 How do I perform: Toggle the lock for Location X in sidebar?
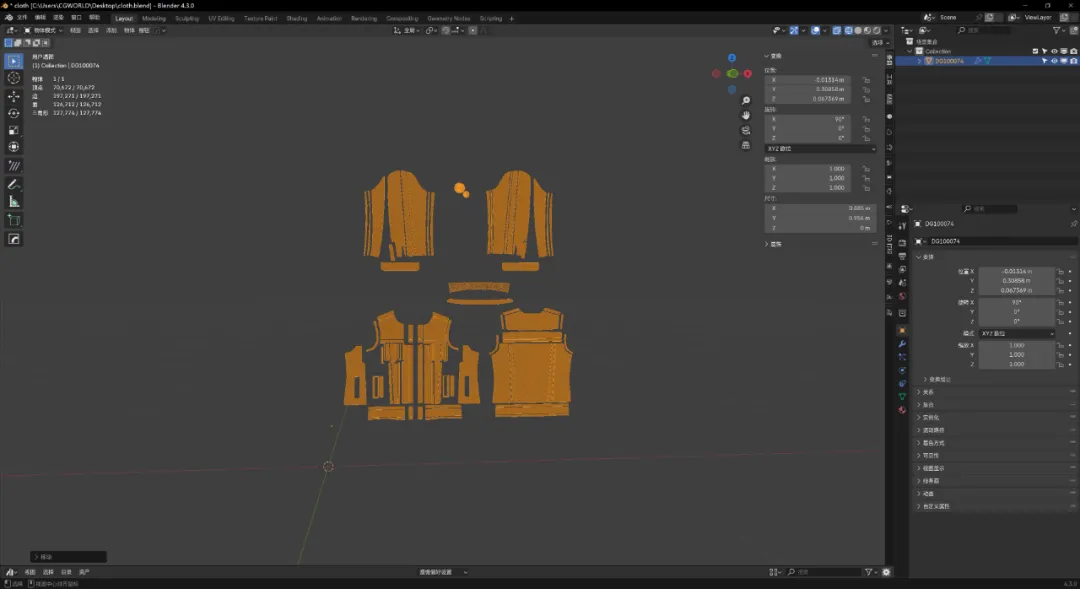click(866, 79)
